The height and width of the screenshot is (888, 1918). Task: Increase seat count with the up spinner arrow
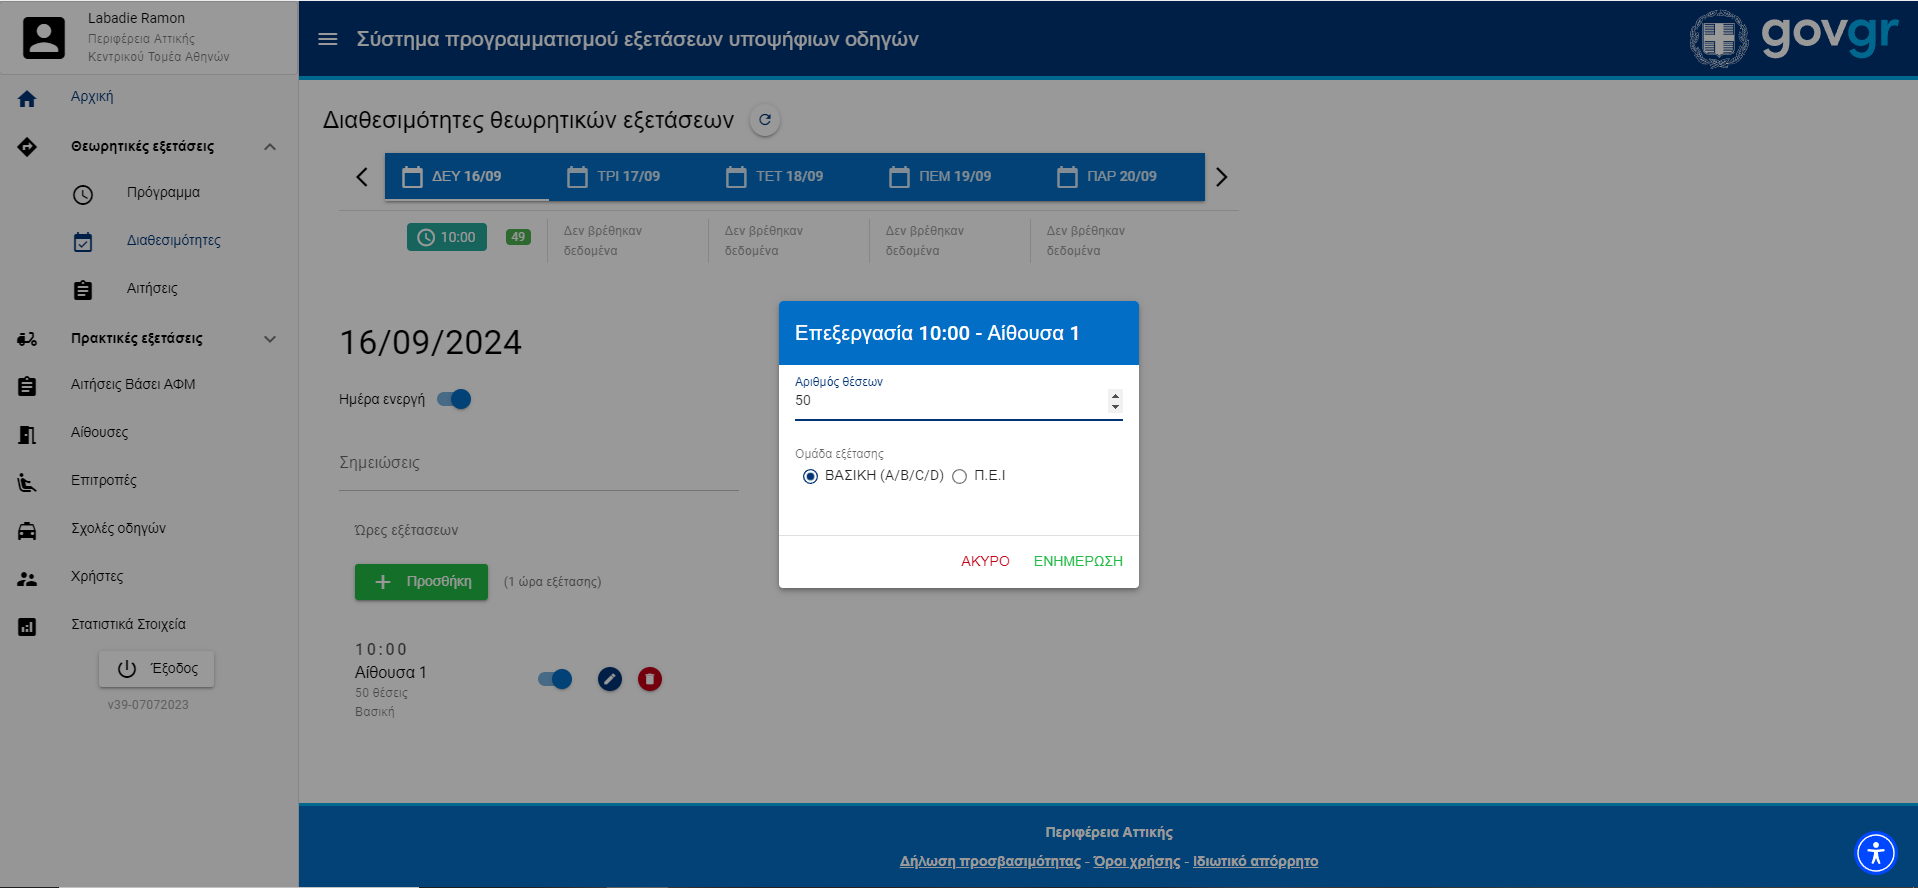coord(1115,395)
